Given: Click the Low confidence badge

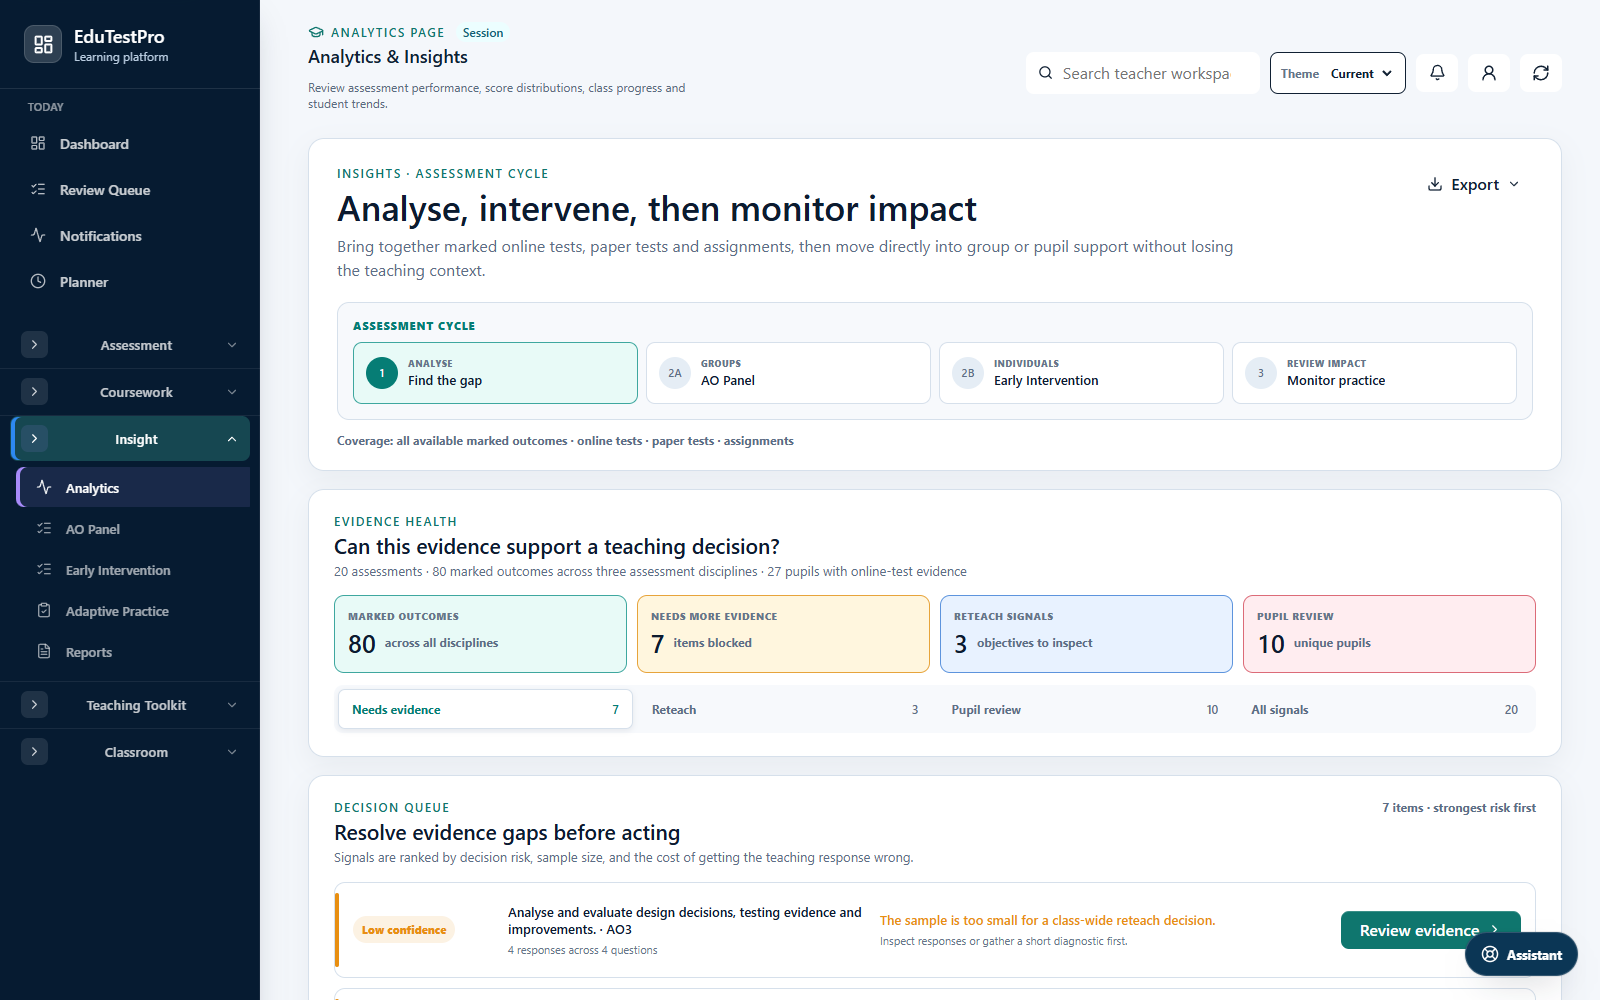Looking at the screenshot, I should coord(404,930).
